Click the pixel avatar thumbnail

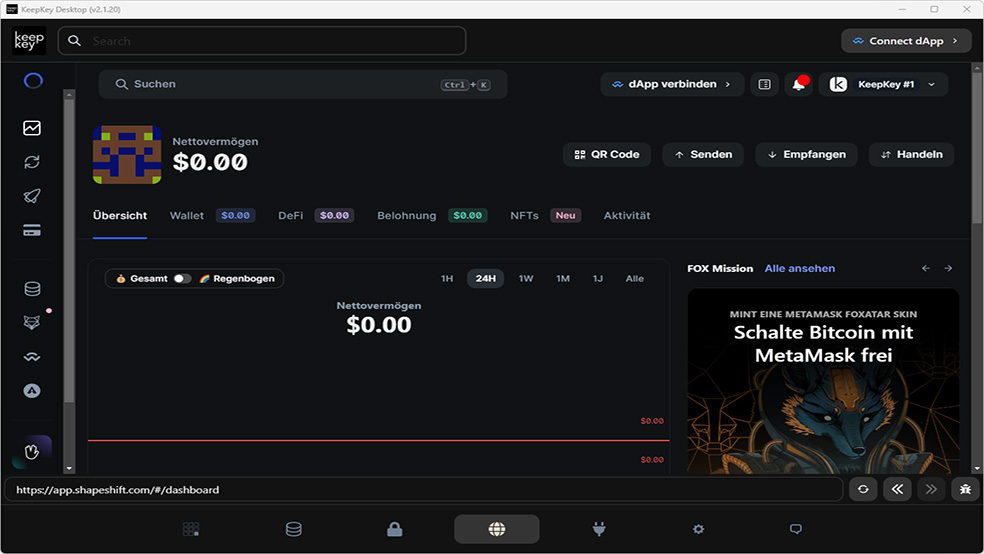click(127, 154)
